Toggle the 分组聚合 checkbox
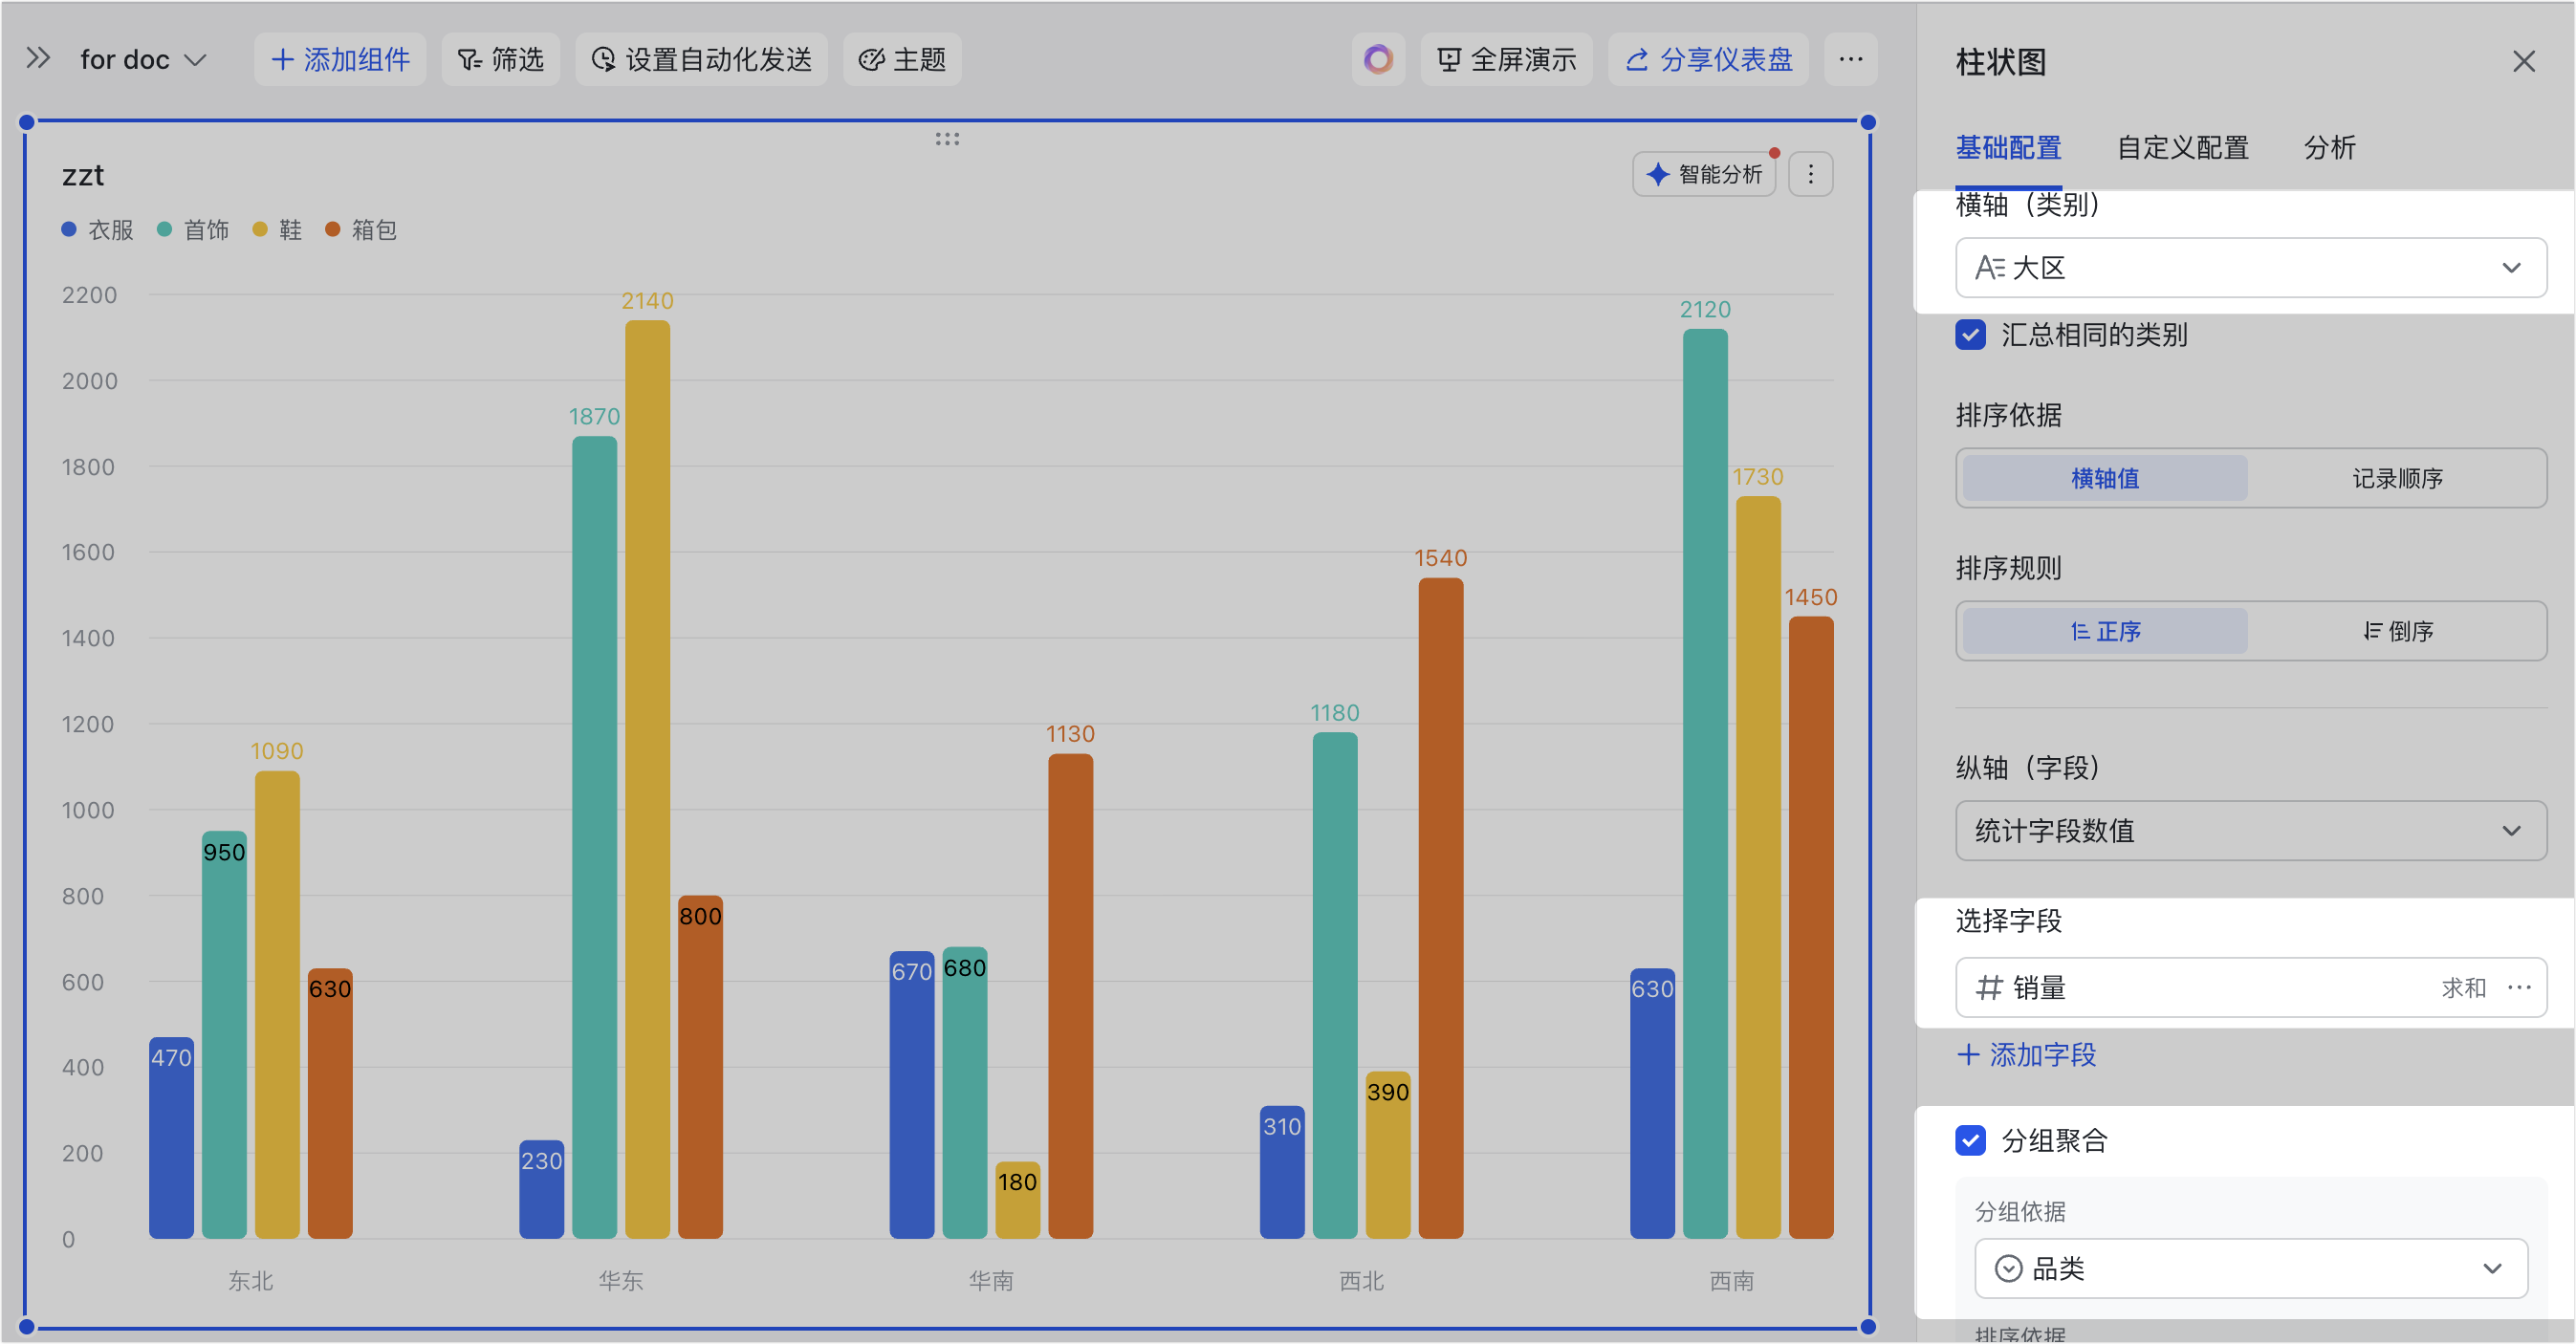 (1970, 1141)
